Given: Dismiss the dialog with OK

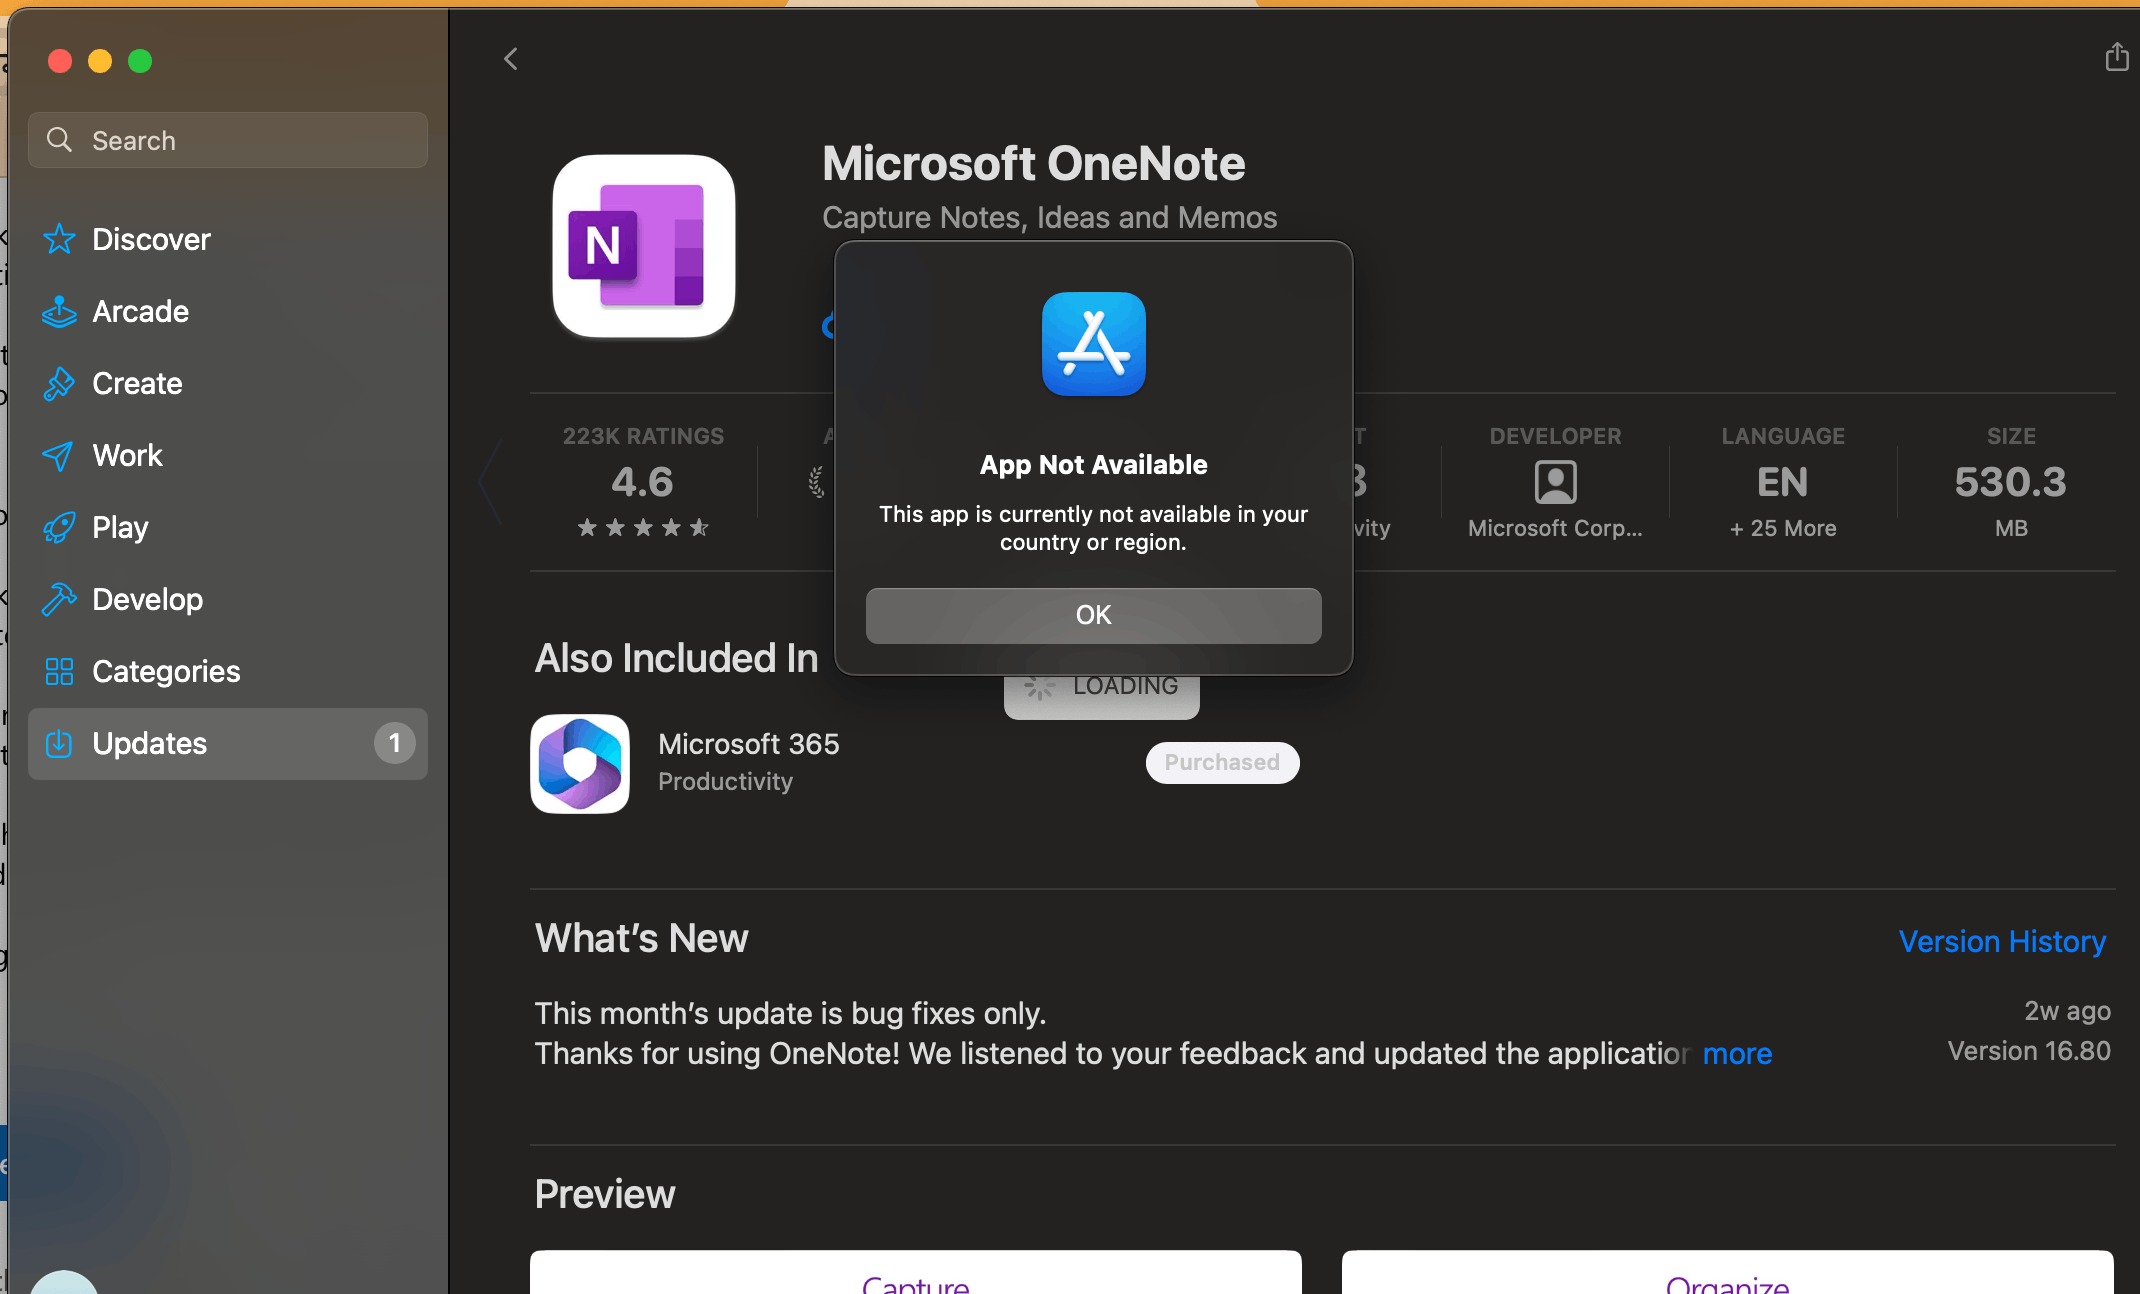Looking at the screenshot, I should coord(1093,615).
